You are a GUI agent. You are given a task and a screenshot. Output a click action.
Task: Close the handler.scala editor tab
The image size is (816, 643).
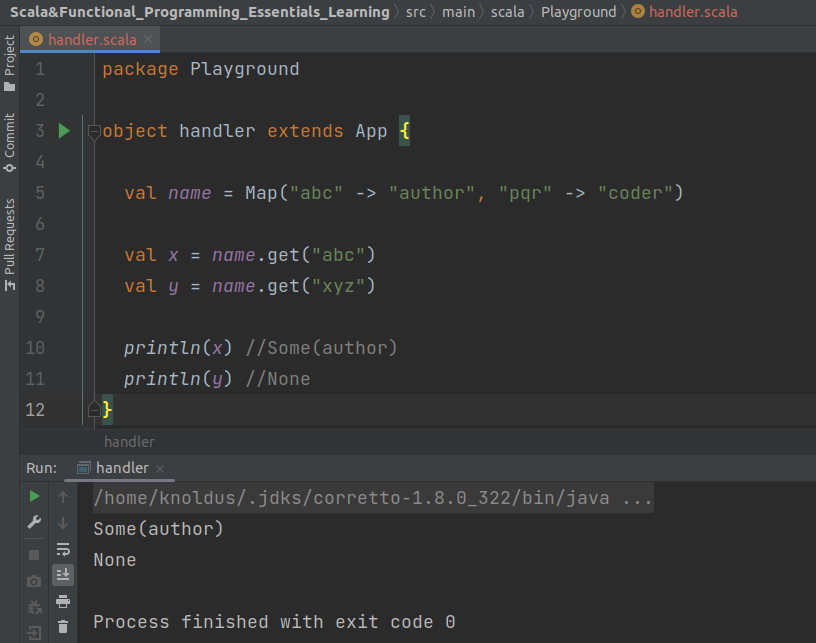click(x=148, y=40)
